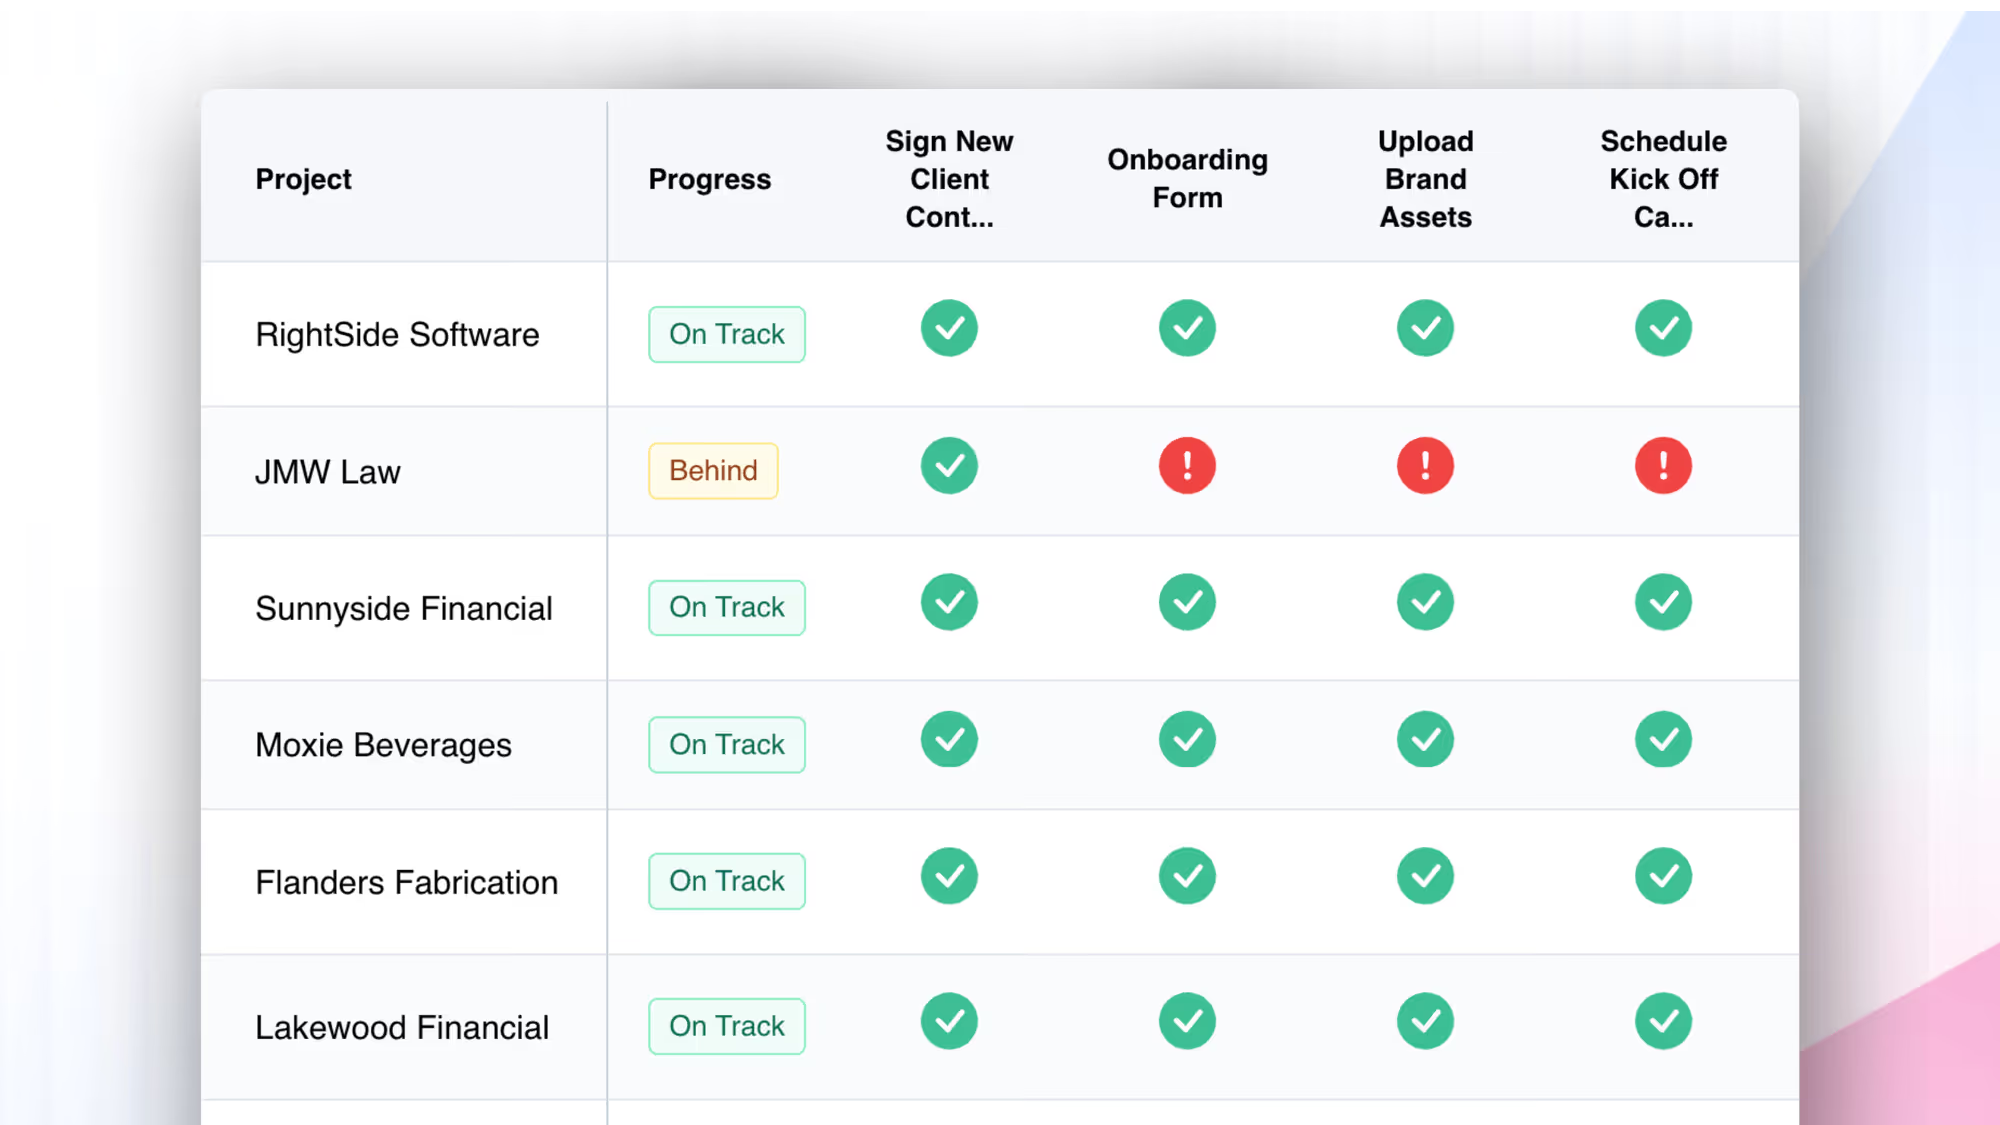Image resolution: width=2000 pixels, height=1125 pixels.
Task: Click Flanders Fabrication's Upload Brand Assets checkmark
Action: (x=1425, y=876)
